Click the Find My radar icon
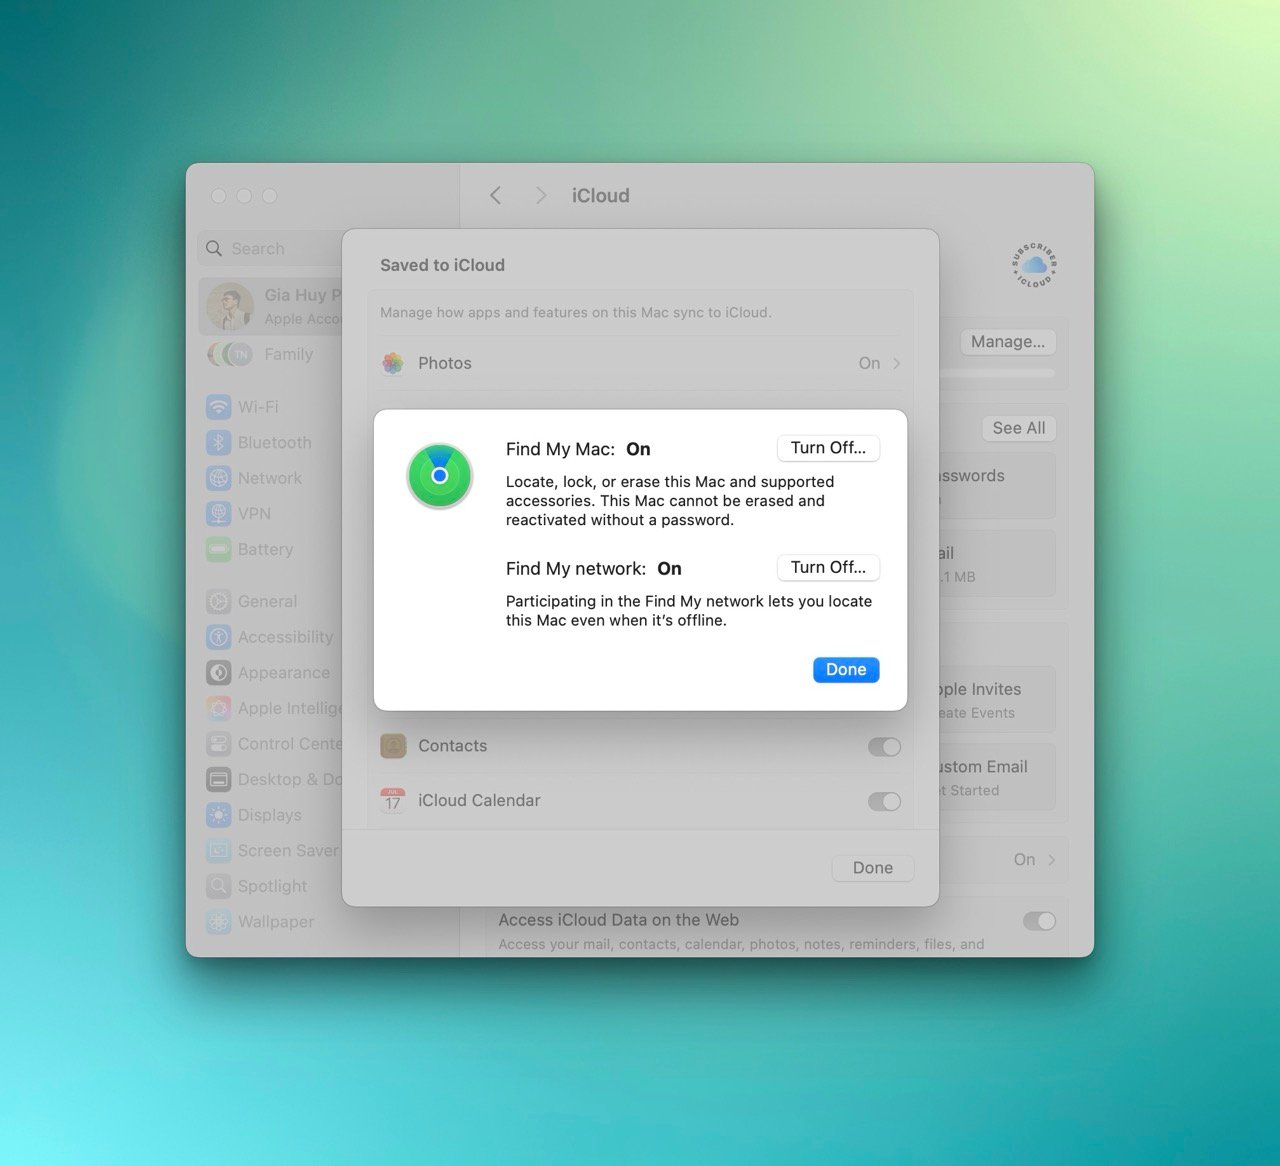 439,476
